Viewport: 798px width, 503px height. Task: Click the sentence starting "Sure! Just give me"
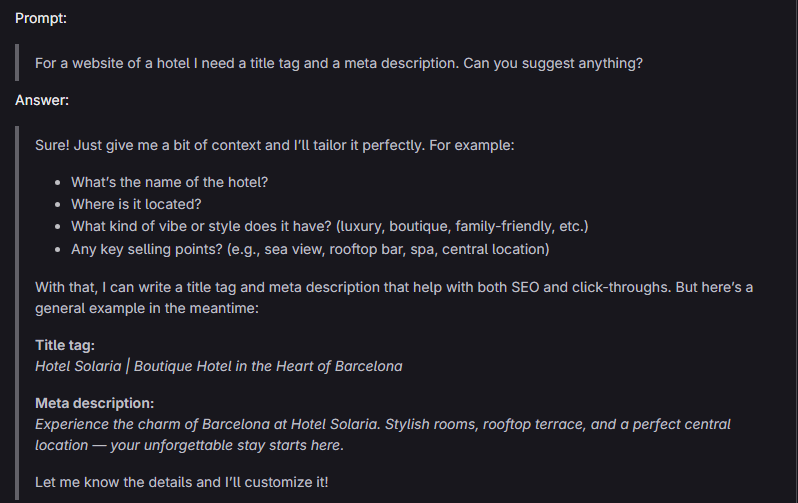click(274, 145)
